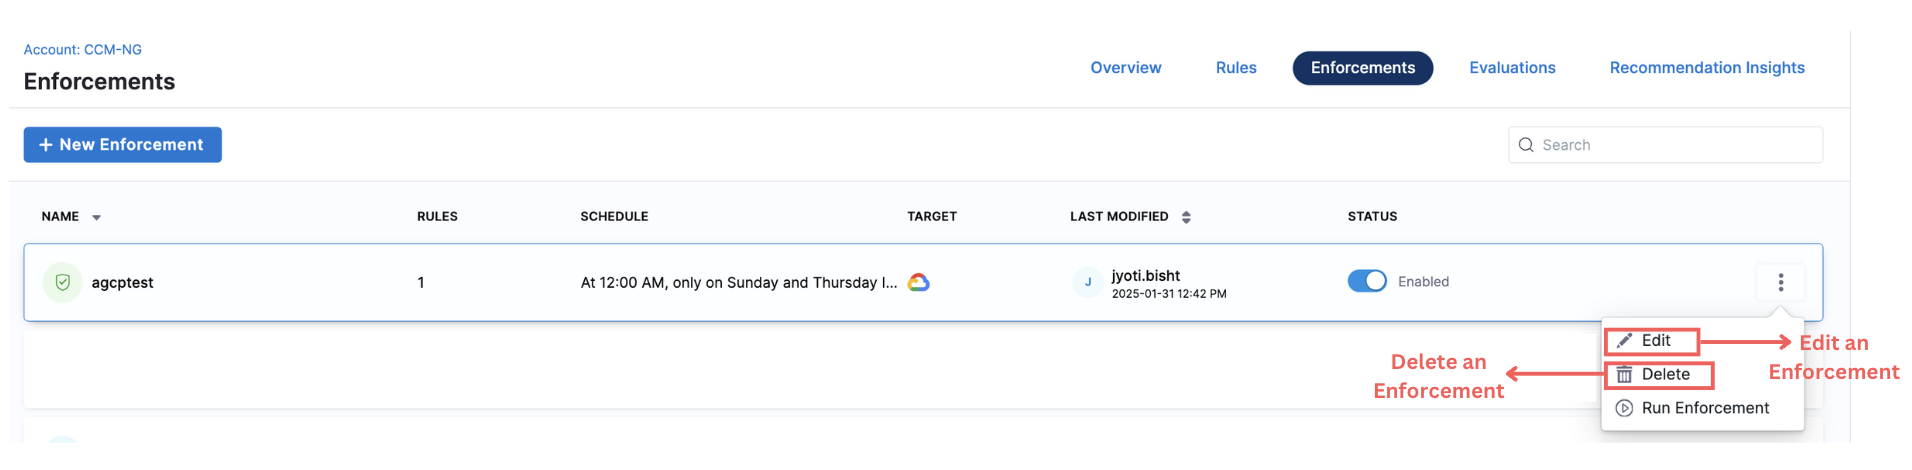Disable the agcptest Enabled toggle
Screen dimensions: 1912x470
click(1367, 282)
